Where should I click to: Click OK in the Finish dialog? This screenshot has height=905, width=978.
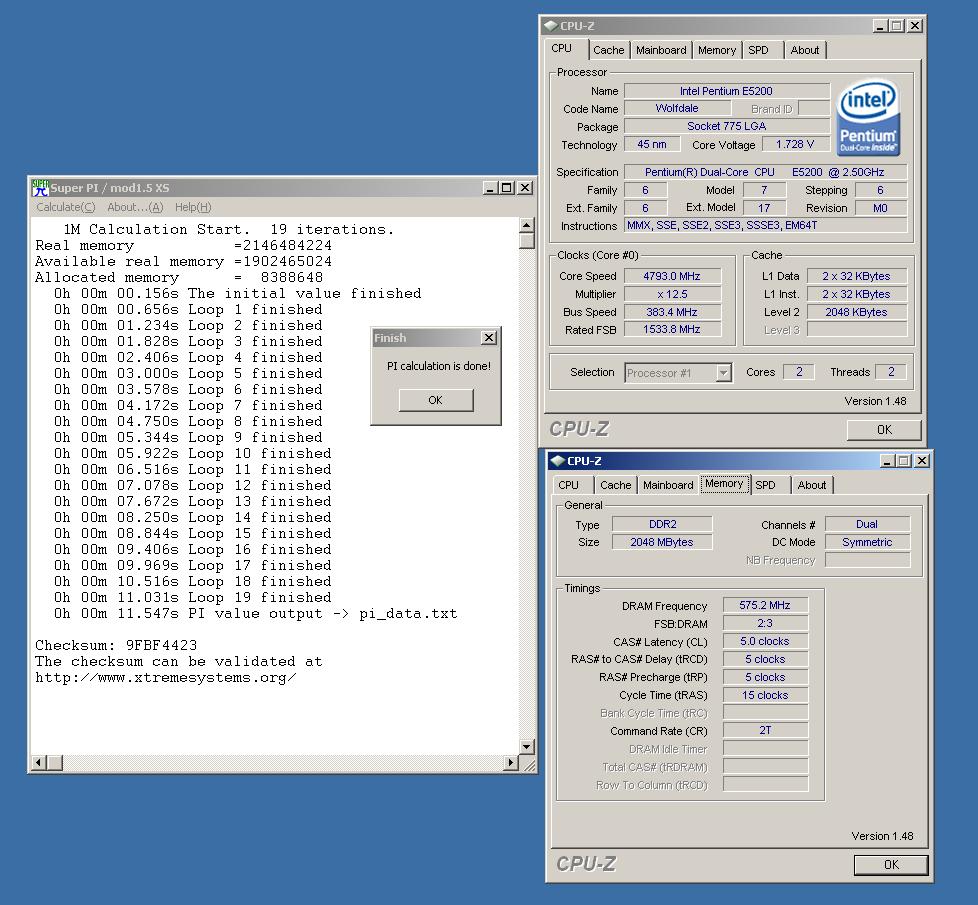point(436,400)
